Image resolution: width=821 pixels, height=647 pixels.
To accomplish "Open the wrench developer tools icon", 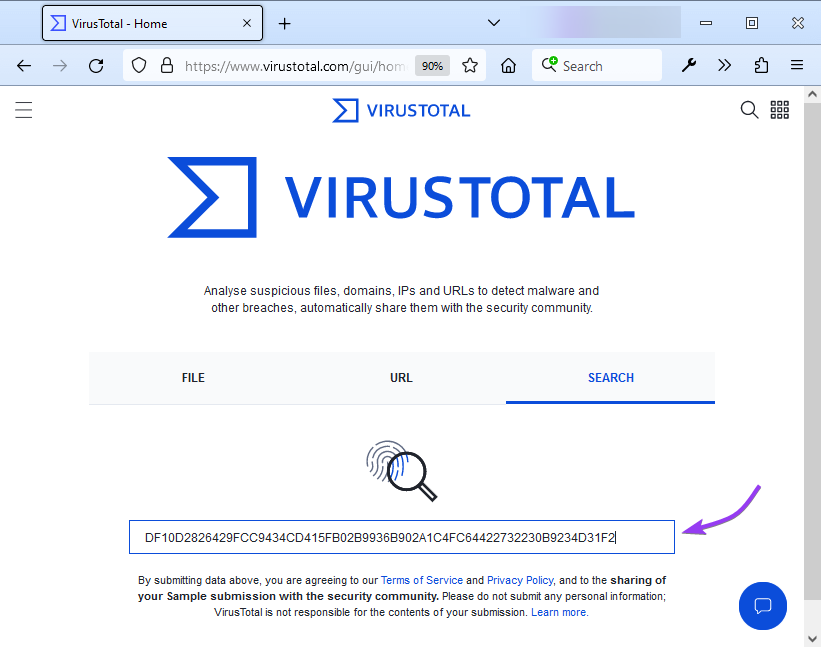I will point(689,66).
